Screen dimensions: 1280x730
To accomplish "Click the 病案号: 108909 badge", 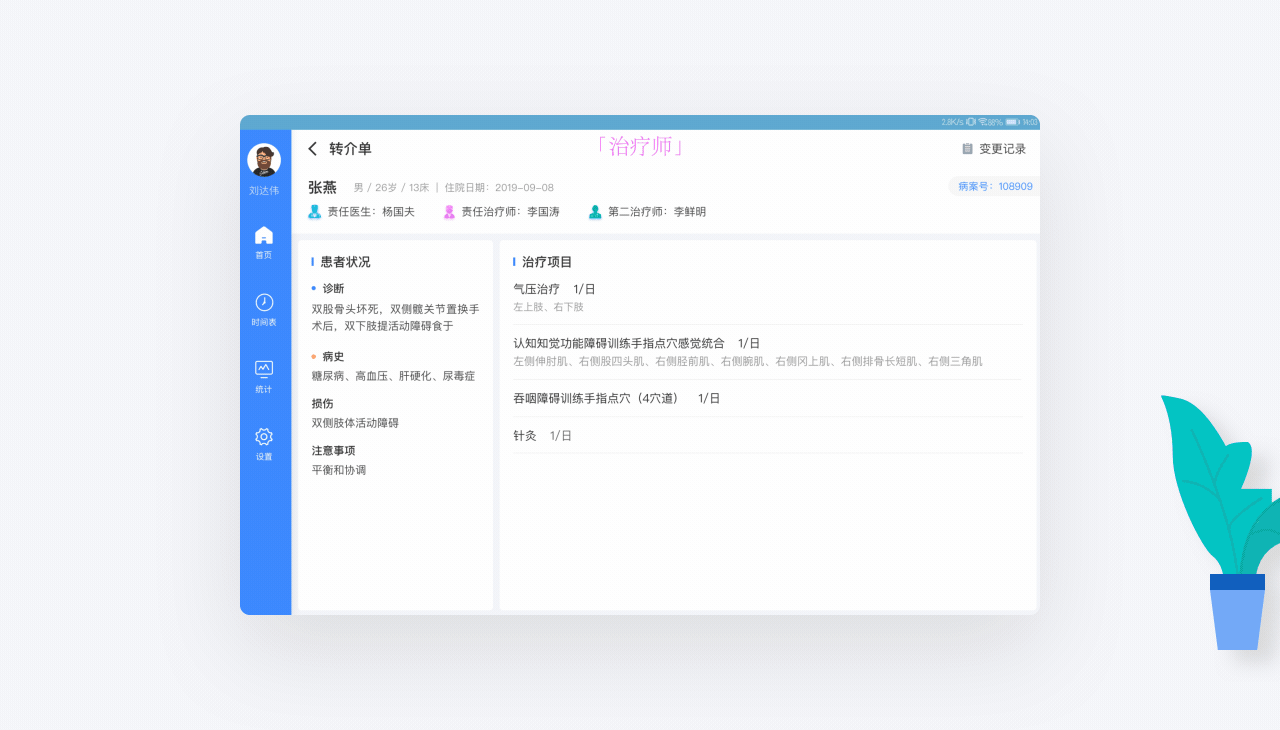I will point(994,186).
